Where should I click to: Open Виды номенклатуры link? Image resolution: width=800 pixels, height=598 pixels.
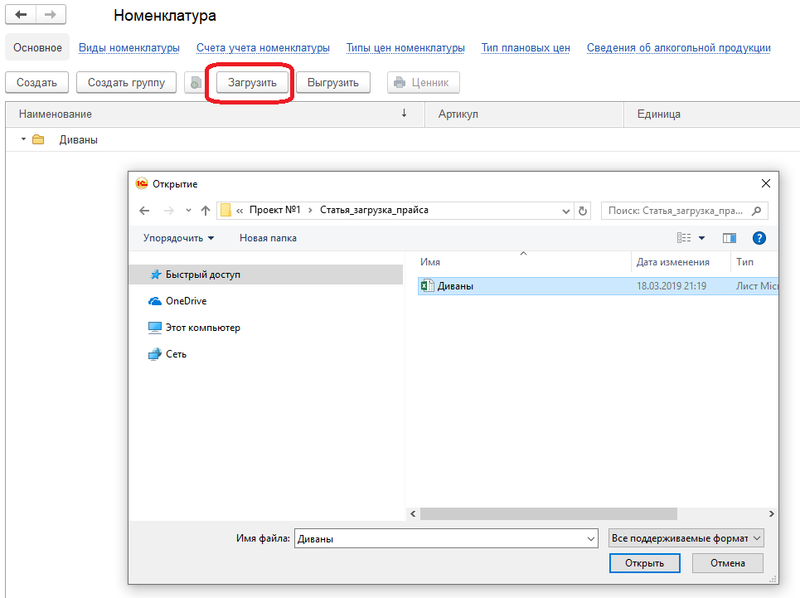[129, 47]
